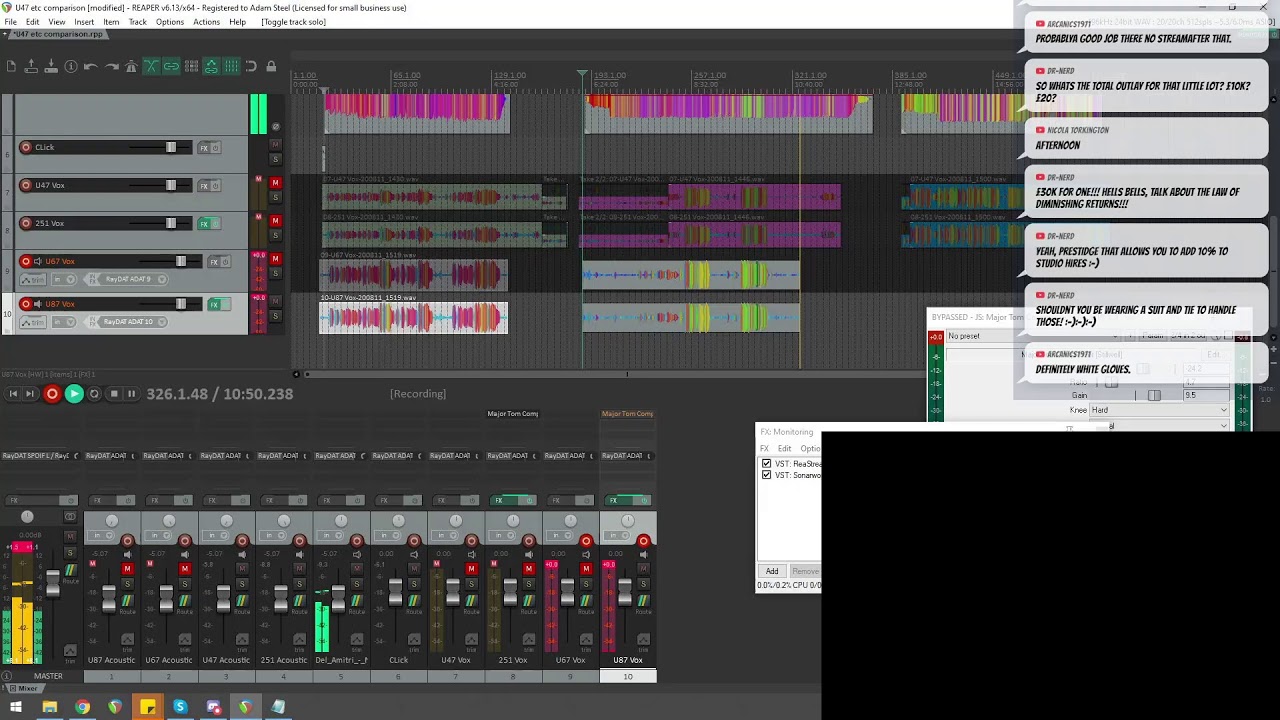
Task: Click the Save Project toolbar icon
Action: click(x=51, y=67)
